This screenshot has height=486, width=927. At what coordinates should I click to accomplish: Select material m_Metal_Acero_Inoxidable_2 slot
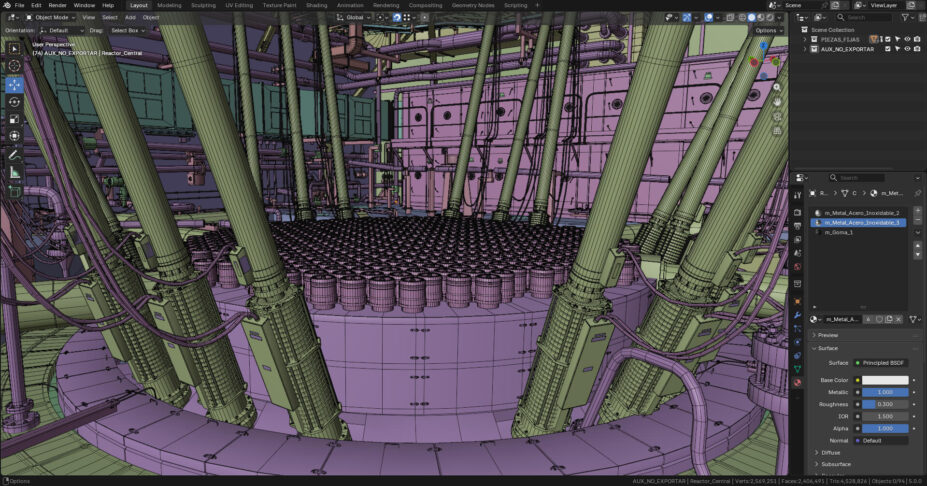(x=858, y=213)
